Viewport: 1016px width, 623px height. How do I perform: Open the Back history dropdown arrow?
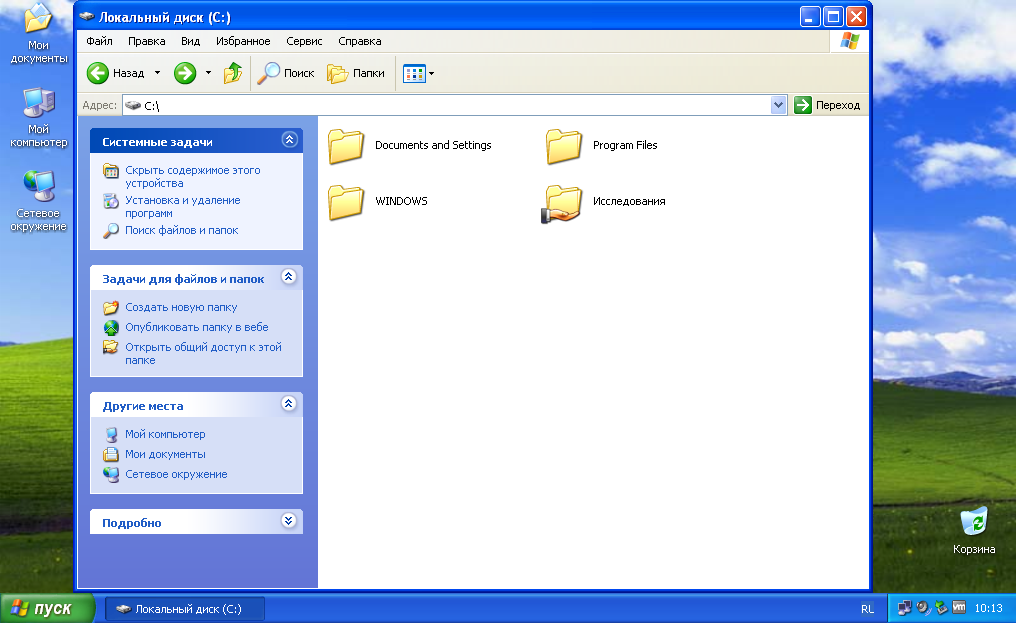(x=157, y=73)
